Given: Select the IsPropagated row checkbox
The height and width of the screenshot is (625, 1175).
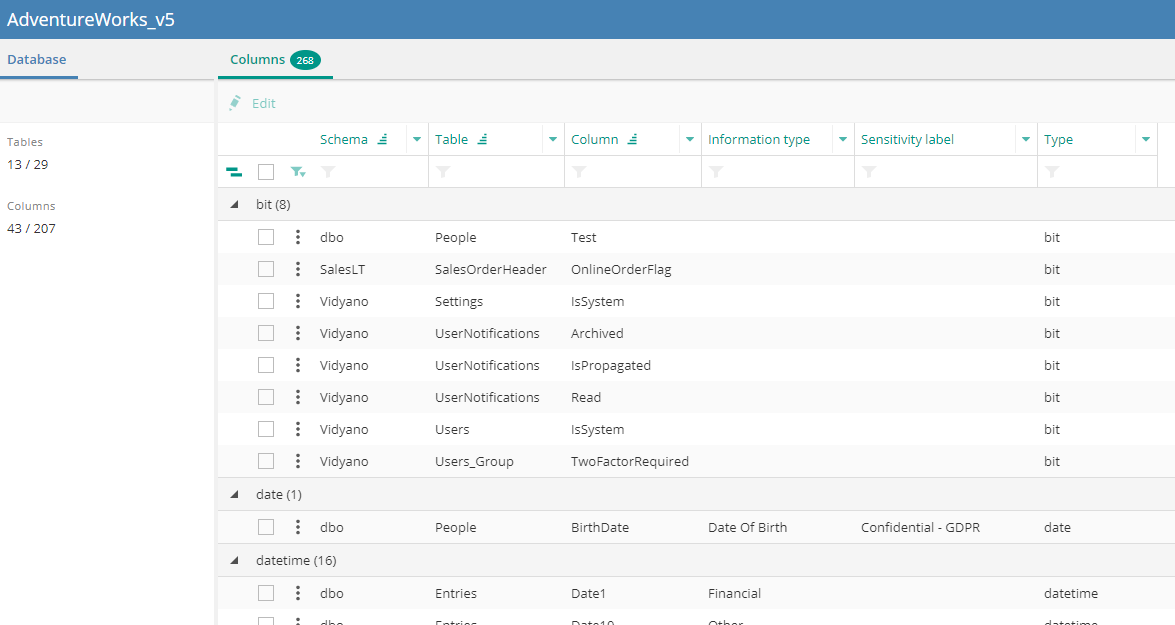Looking at the screenshot, I should [266, 365].
